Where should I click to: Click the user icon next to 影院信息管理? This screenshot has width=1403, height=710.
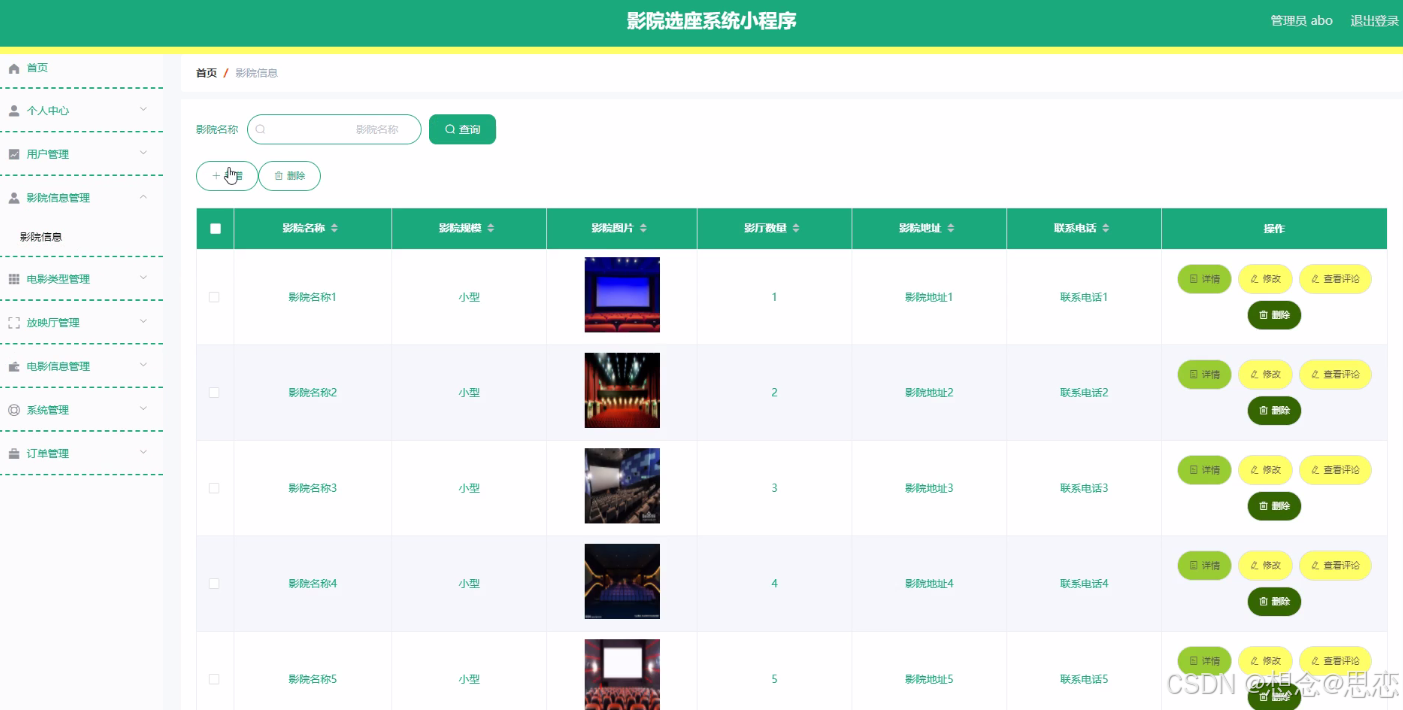click(14, 198)
